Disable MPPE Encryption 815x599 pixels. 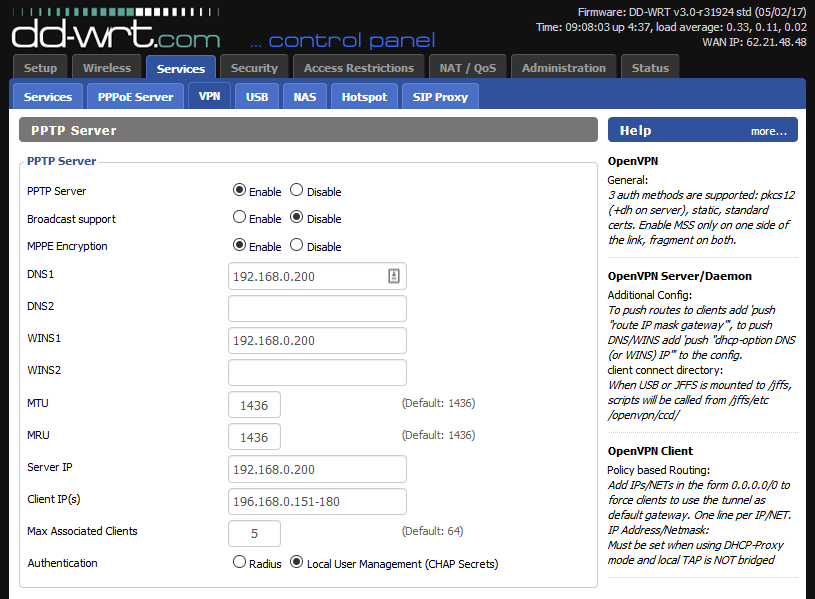pyautogui.click(x=296, y=245)
